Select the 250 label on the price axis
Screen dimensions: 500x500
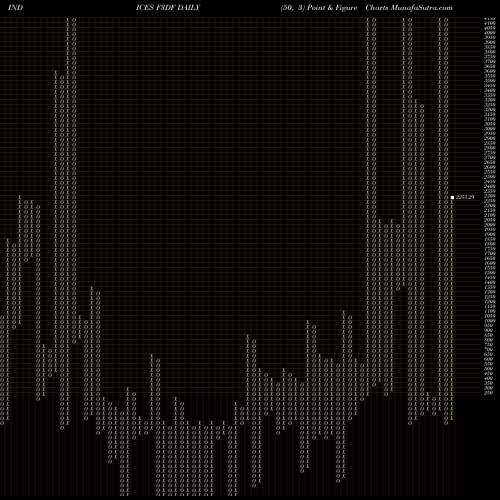tap(488, 393)
